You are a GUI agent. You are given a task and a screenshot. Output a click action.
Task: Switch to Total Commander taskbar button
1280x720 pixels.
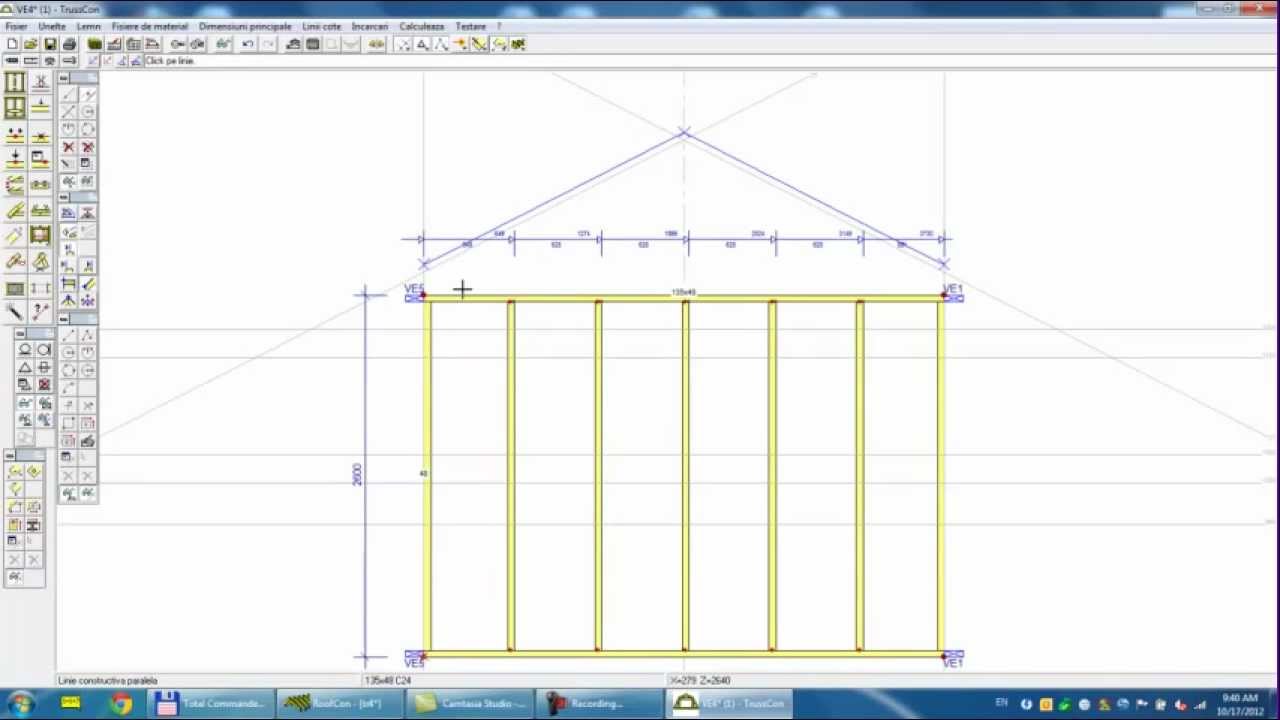tap(211, 704)
